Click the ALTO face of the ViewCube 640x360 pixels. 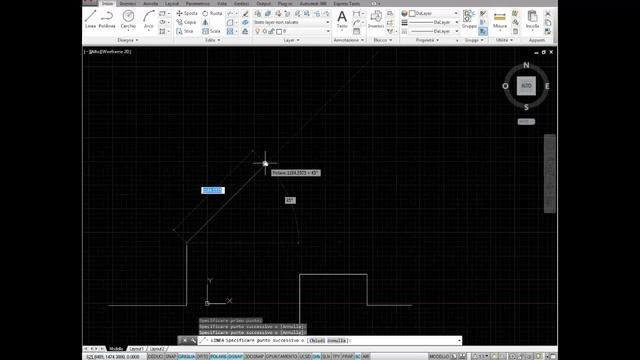pos(526,86)
